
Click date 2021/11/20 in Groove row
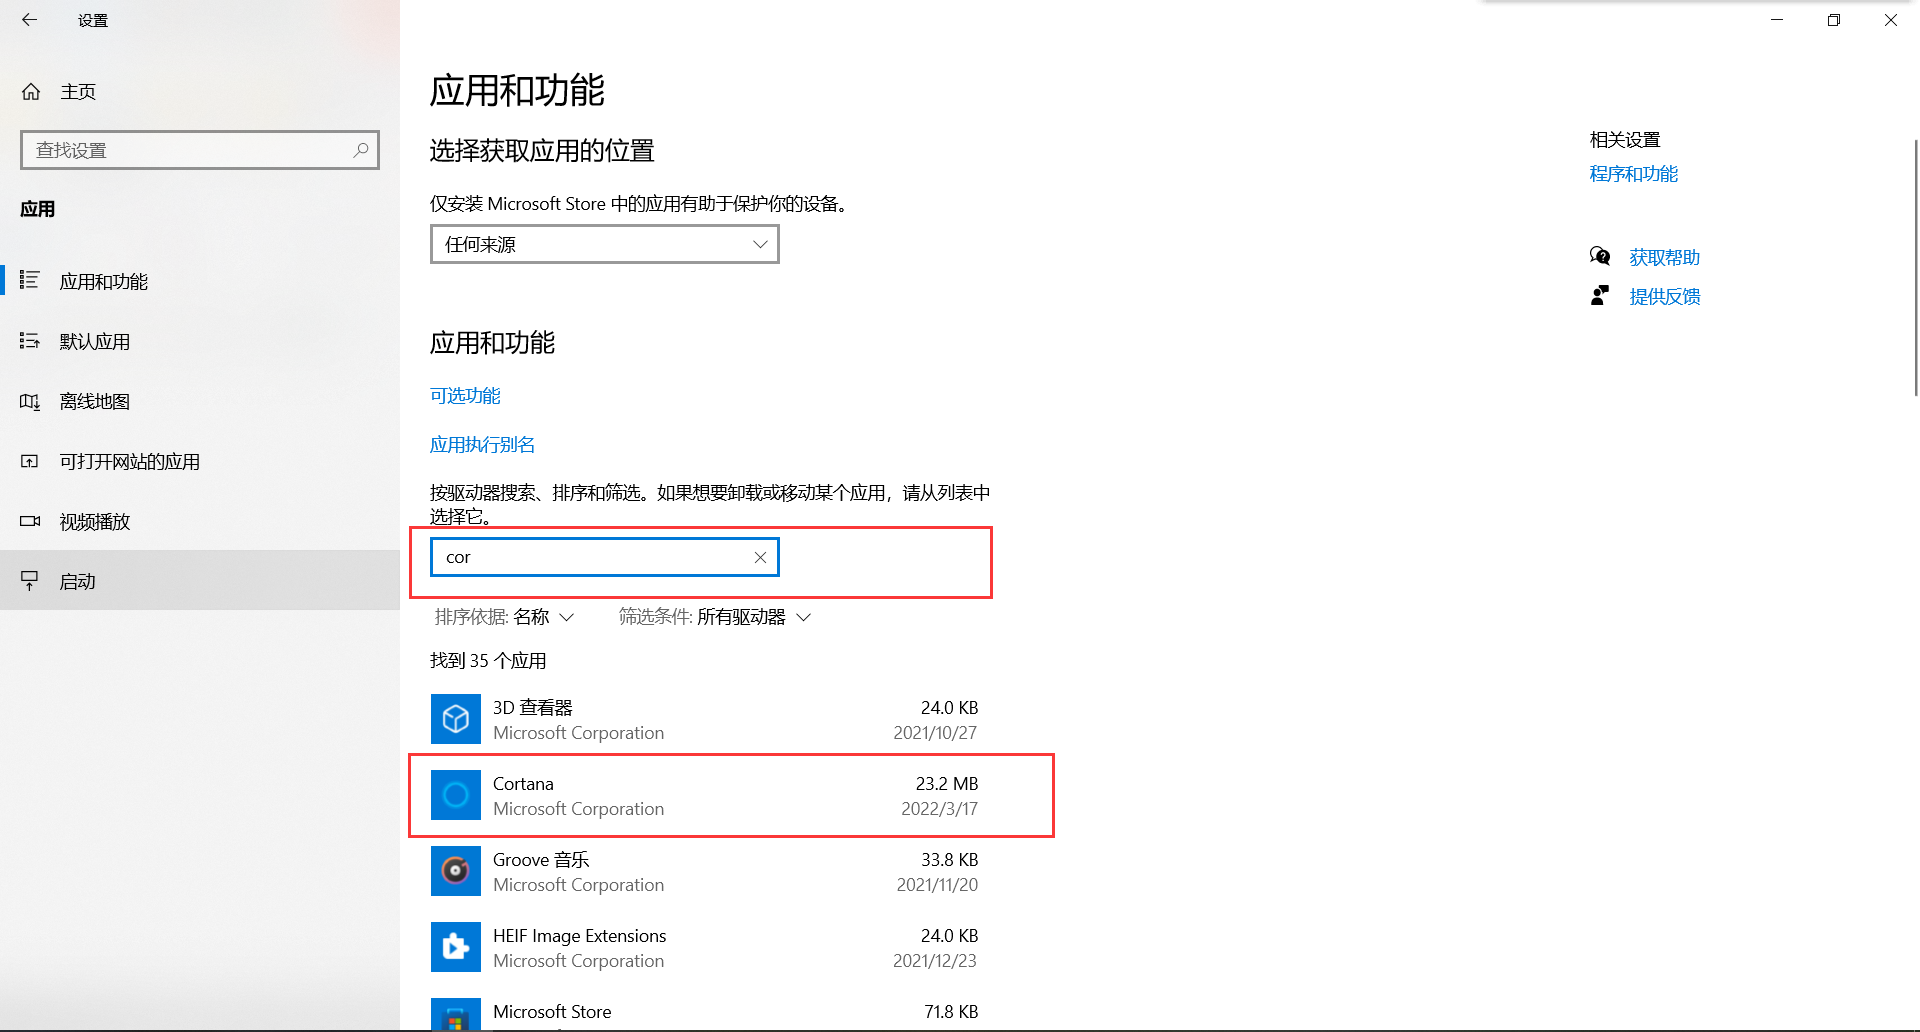tap(937, 885)
